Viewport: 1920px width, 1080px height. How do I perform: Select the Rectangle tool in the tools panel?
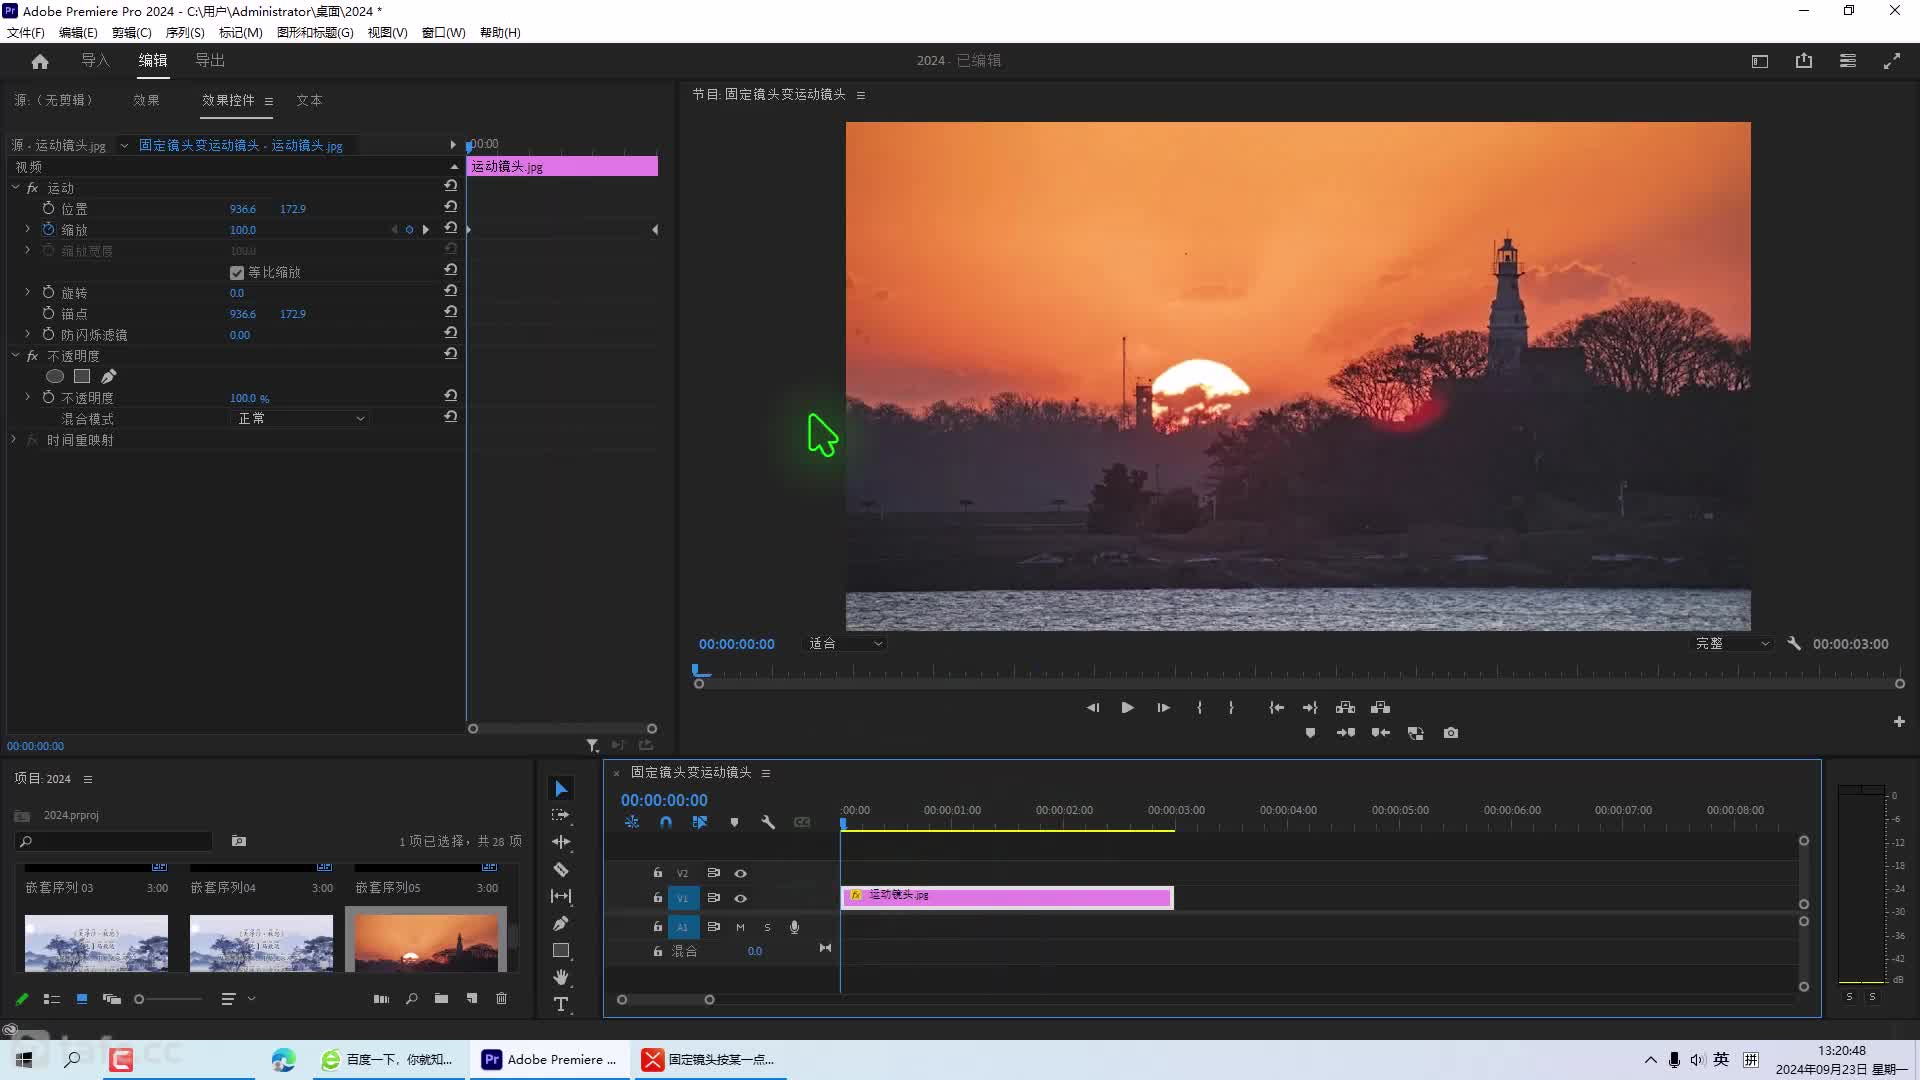(x=561, y=950)
